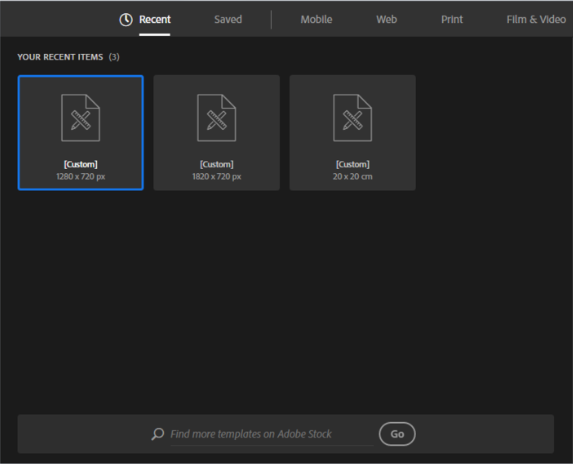
Task: Go to the Print presets tab
Action: click(x=452, y=19)
